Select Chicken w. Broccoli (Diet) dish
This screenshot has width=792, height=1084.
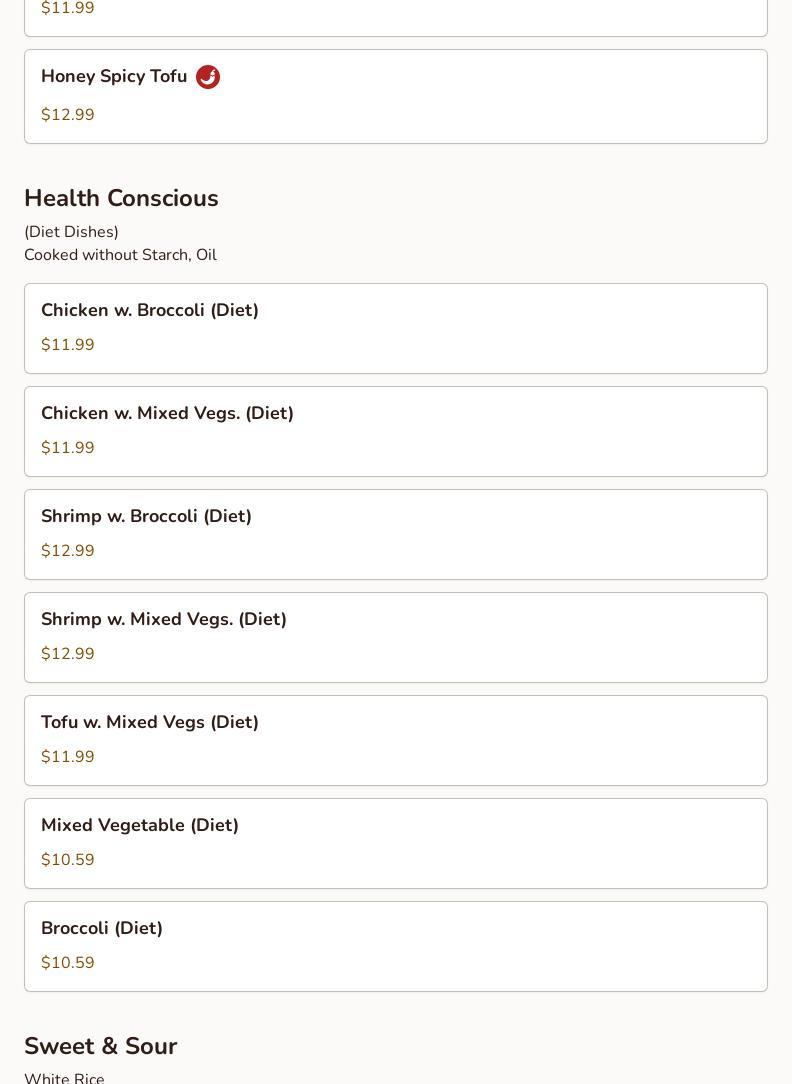pyautogui.click(x=396, y=328)
